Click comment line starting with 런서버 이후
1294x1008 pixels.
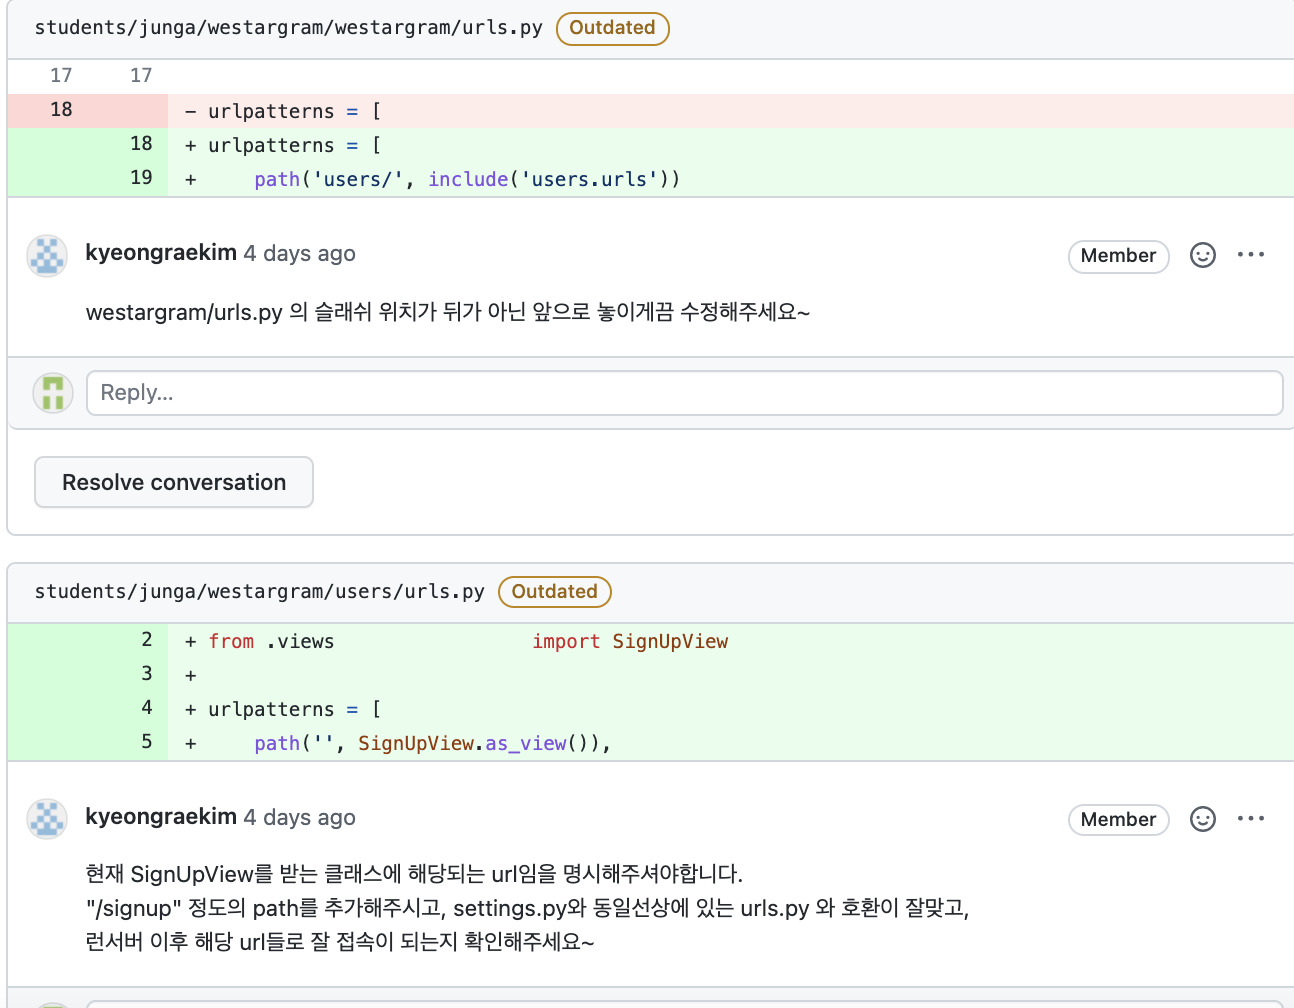pos(340,942)
